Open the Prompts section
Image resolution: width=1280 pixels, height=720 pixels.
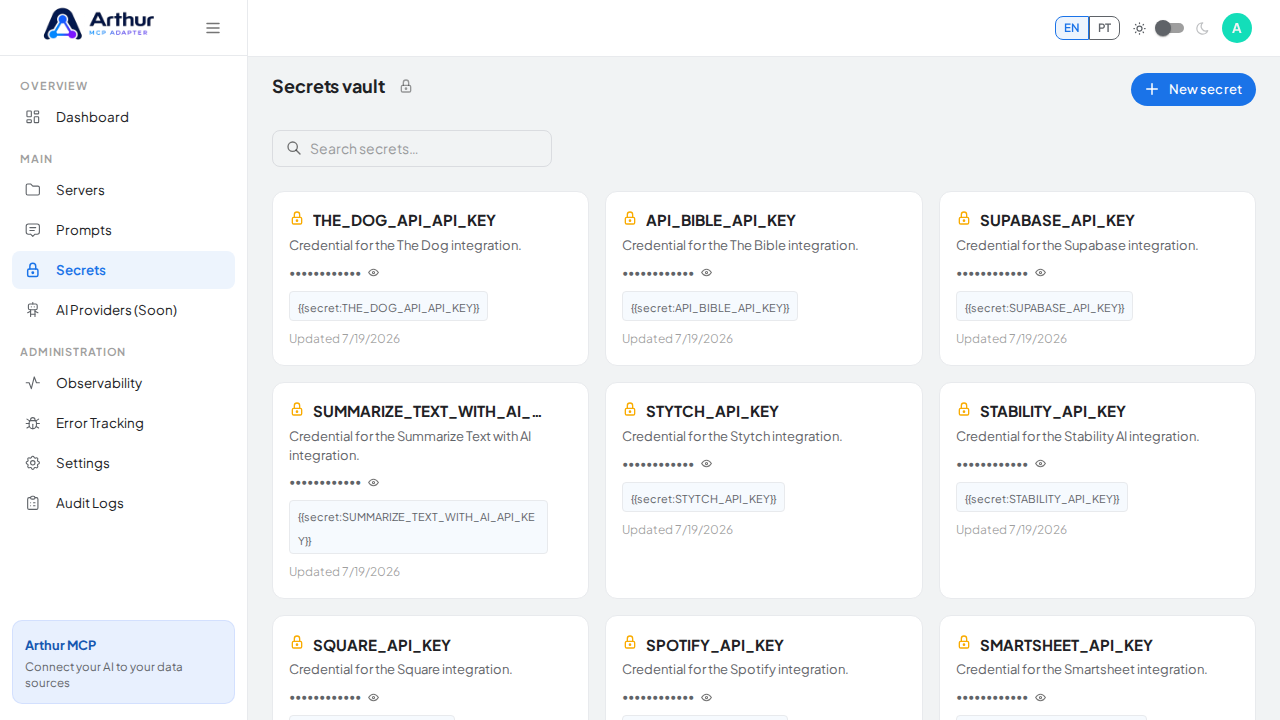click(123, 230)
